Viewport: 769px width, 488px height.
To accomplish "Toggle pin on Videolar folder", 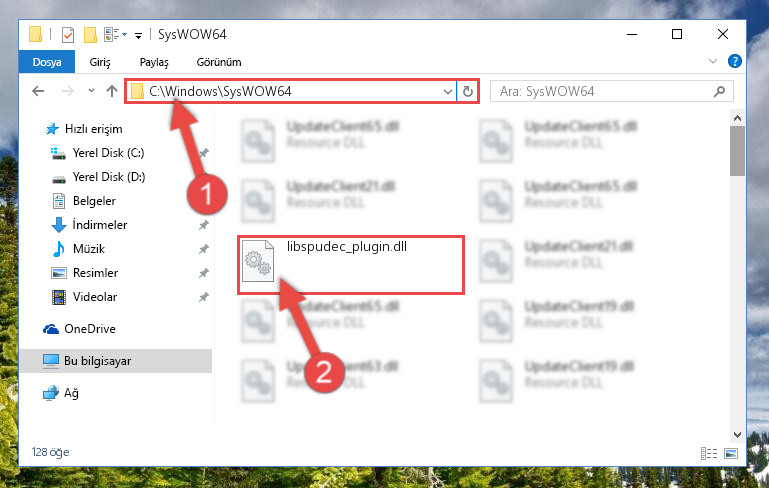I will [x=203, y=297].
